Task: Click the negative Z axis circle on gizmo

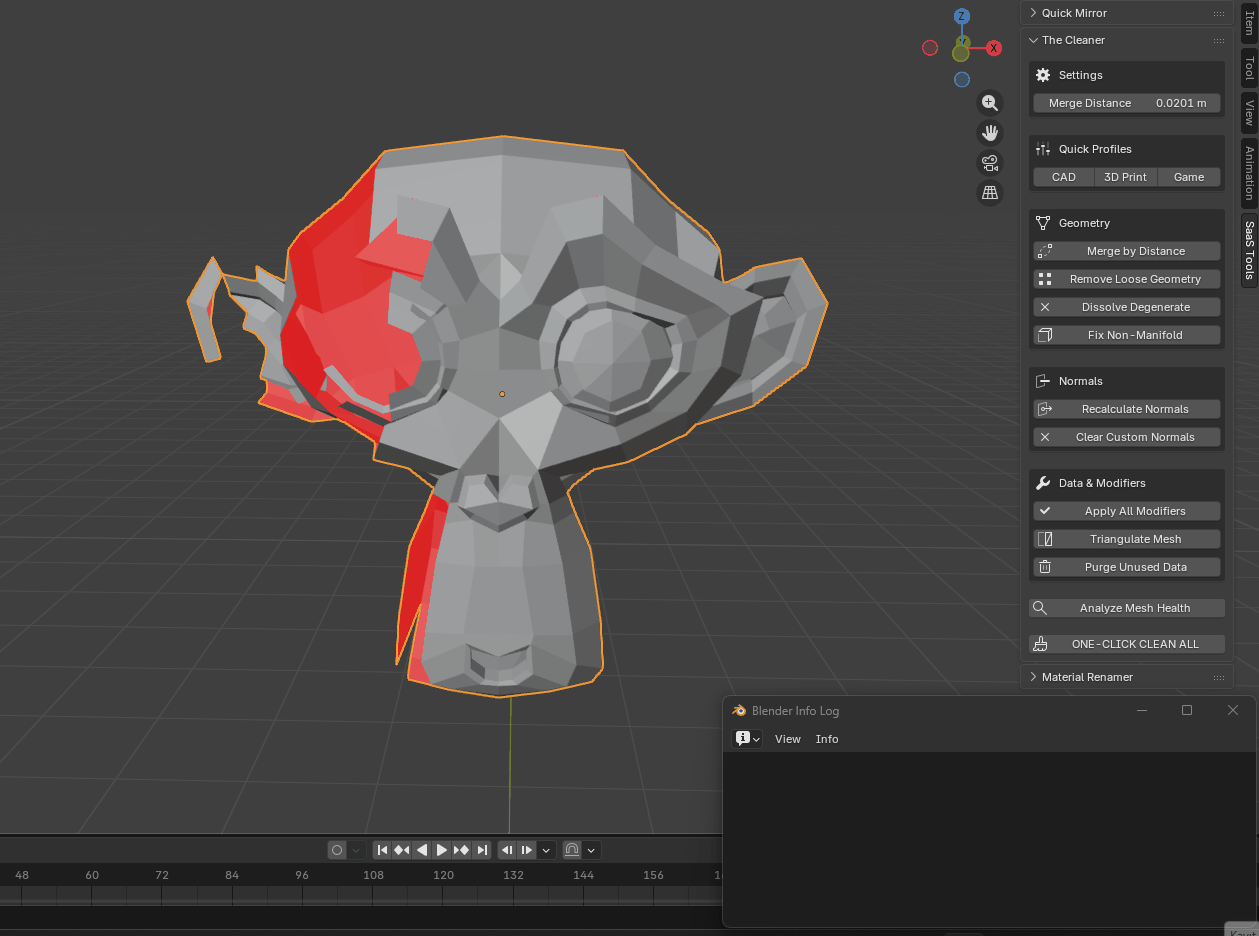Action: [x=962, y=80]
